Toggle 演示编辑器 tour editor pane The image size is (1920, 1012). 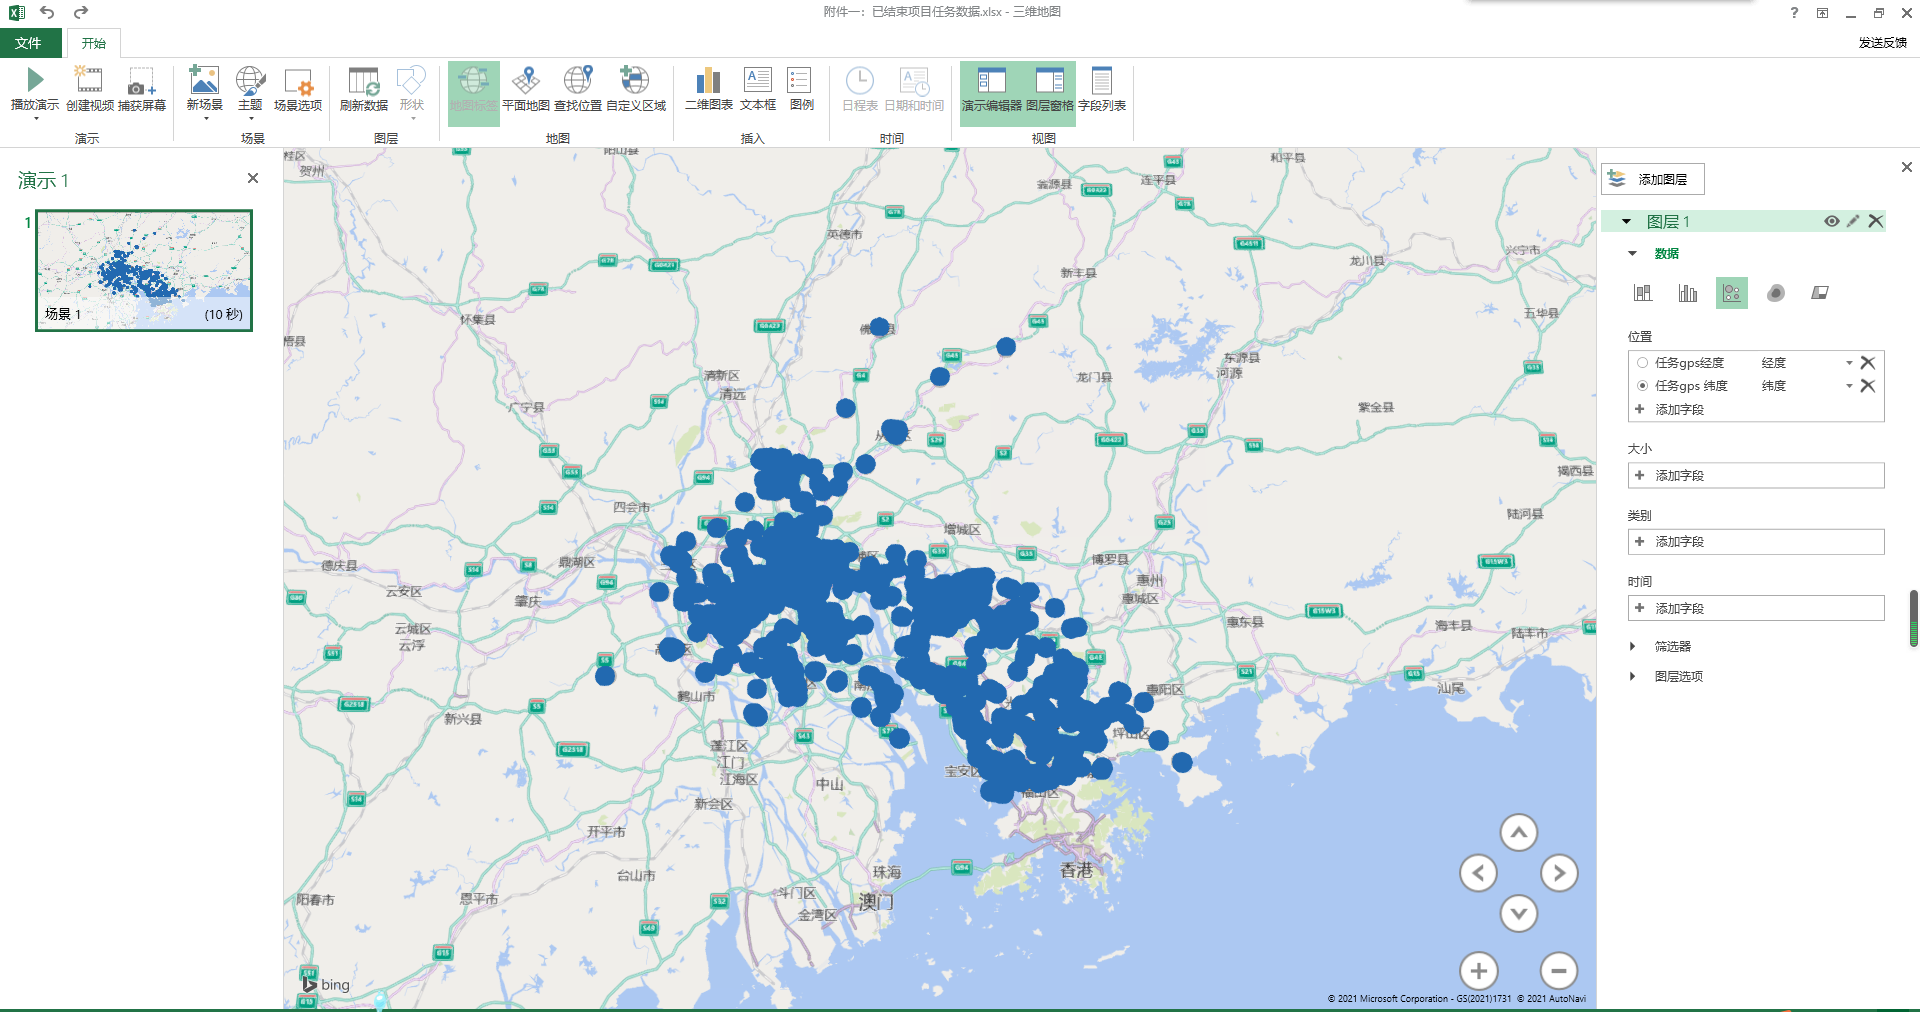click(x=991, y=93)
